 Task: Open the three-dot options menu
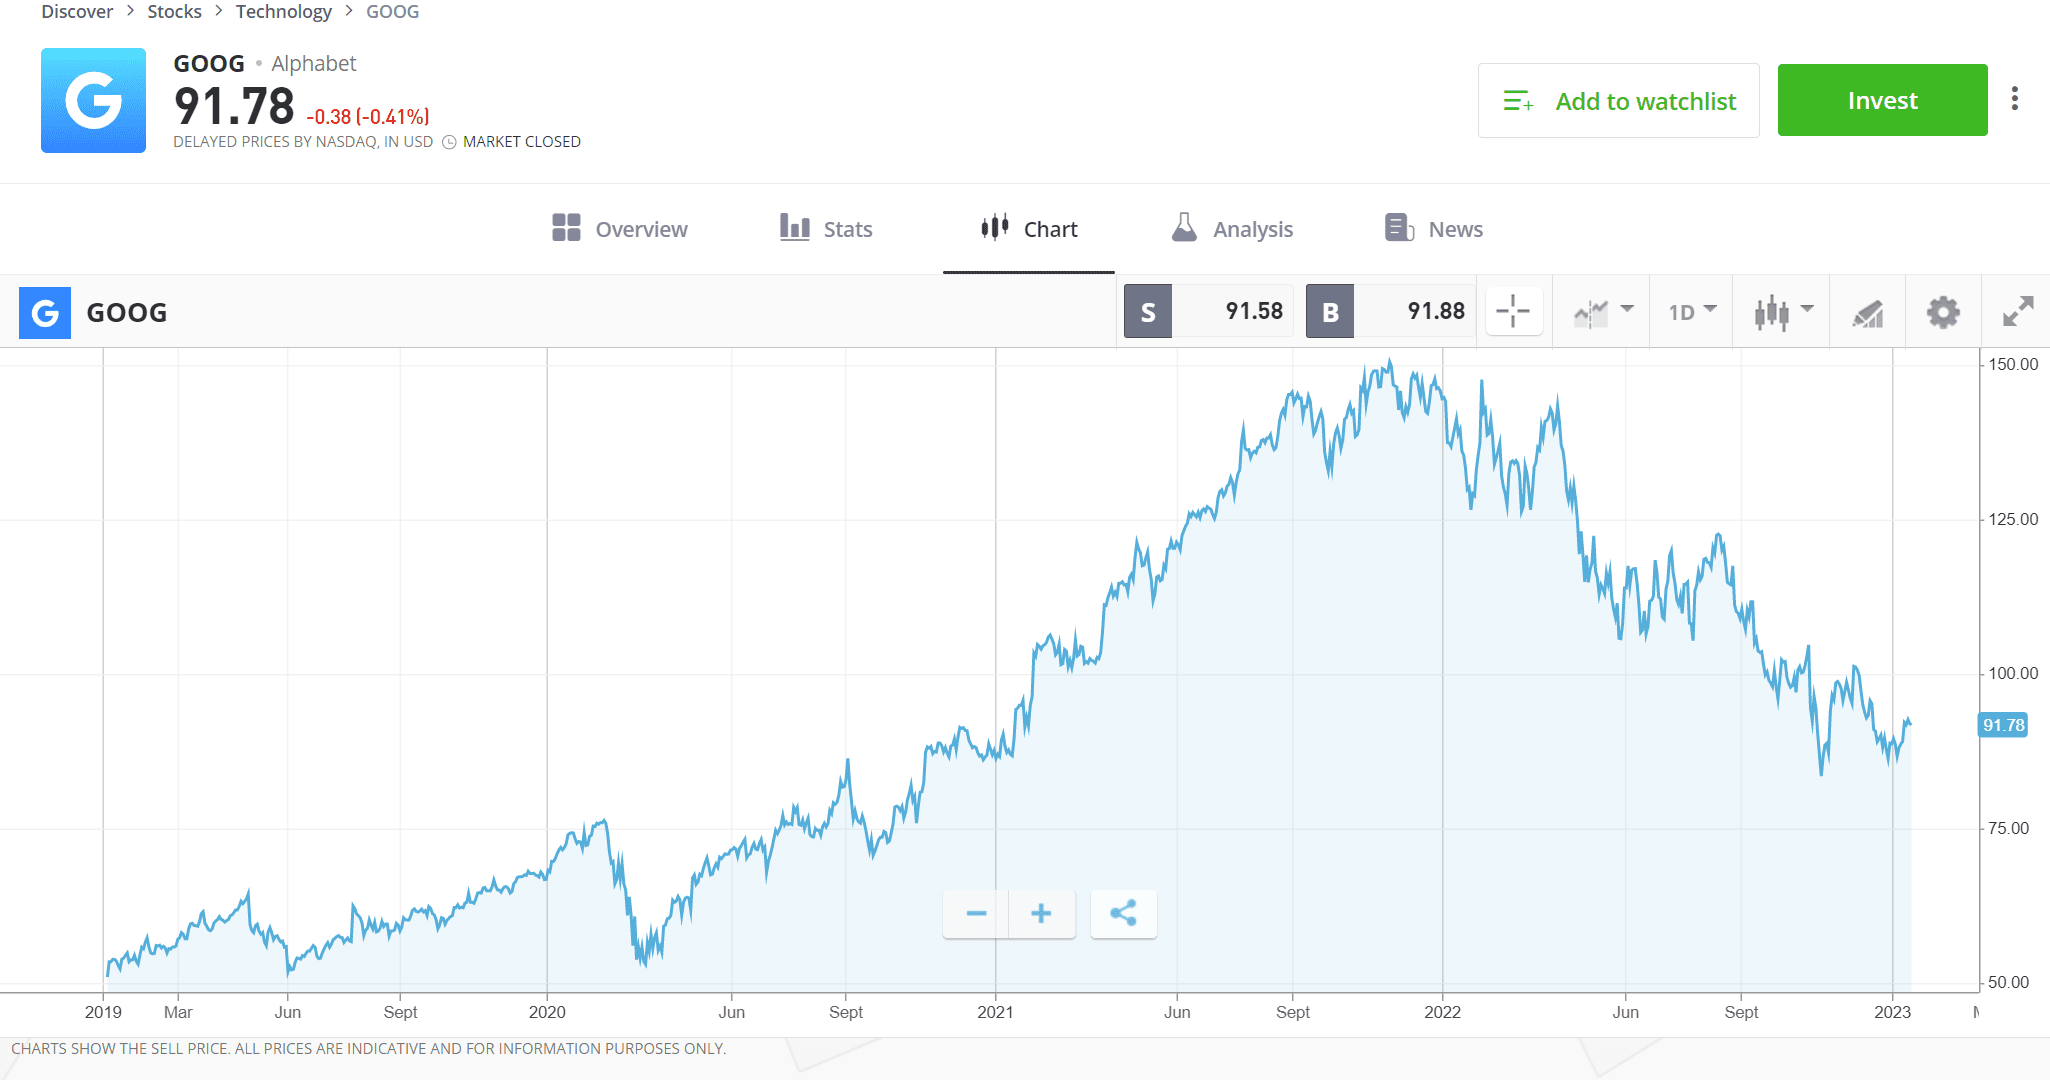tap(2016, 98)
